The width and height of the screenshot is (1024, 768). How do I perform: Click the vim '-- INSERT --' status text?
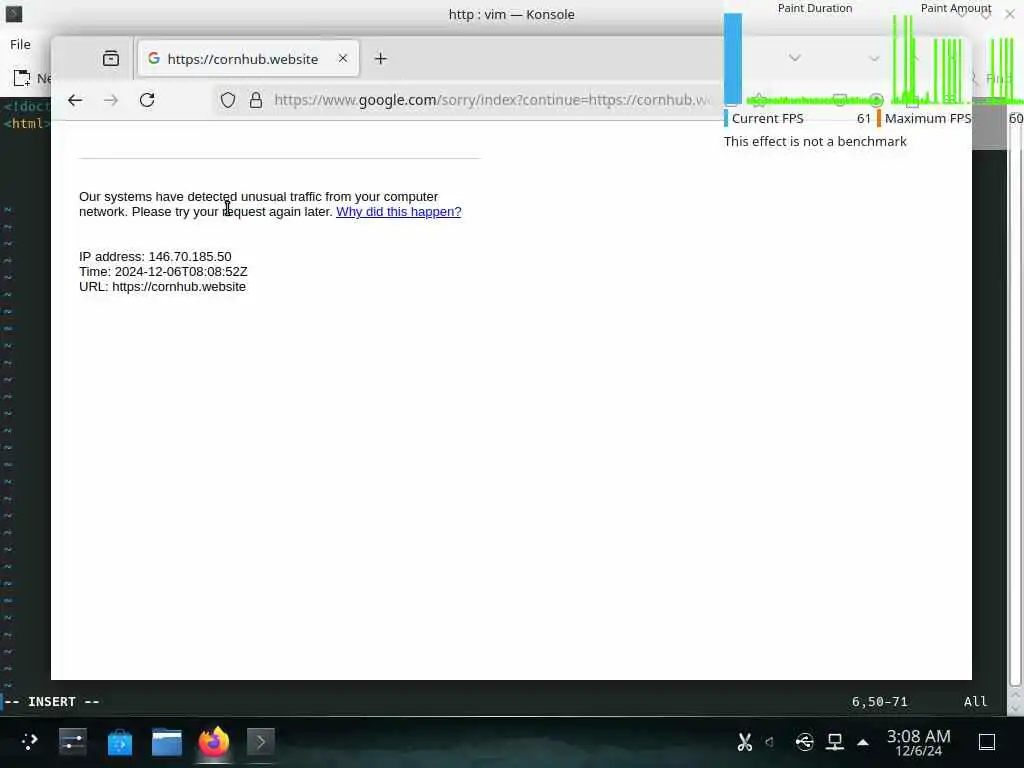tap(52, 701)
